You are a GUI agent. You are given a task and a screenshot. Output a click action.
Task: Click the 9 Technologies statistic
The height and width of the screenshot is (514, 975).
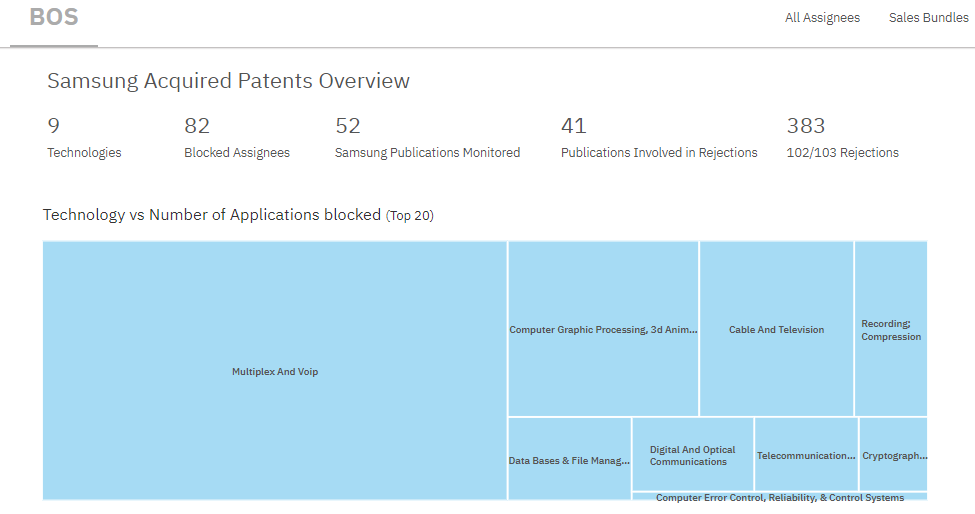[84, 139]
